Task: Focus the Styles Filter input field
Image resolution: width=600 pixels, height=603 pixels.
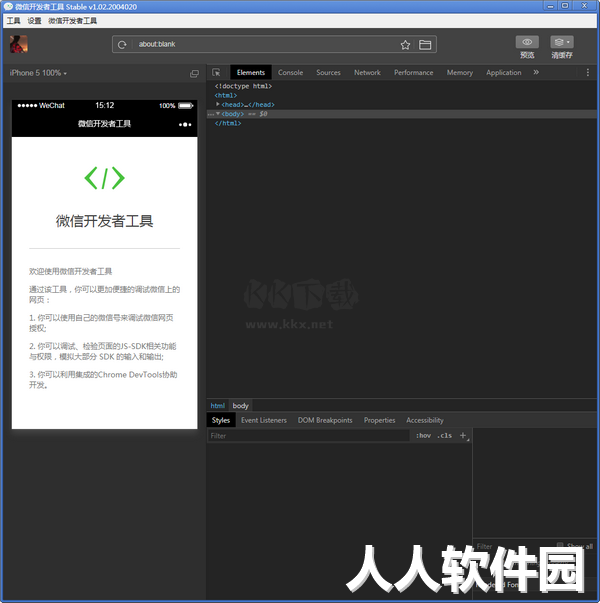Action: pos(308,436)
